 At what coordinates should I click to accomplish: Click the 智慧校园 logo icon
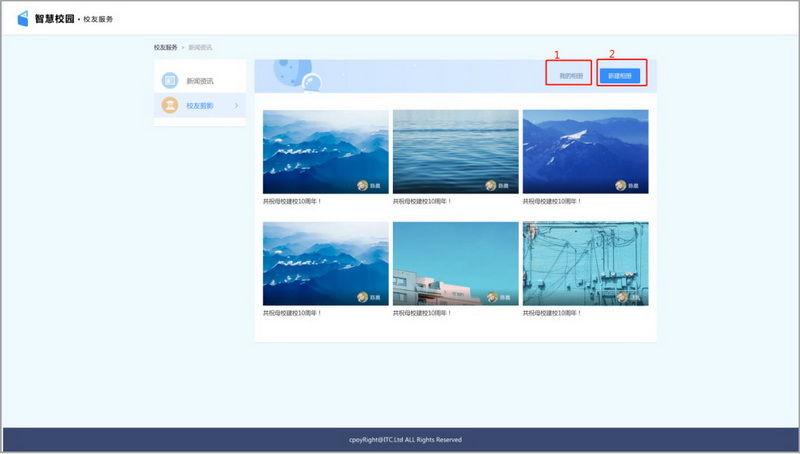(x=23, y=19)
